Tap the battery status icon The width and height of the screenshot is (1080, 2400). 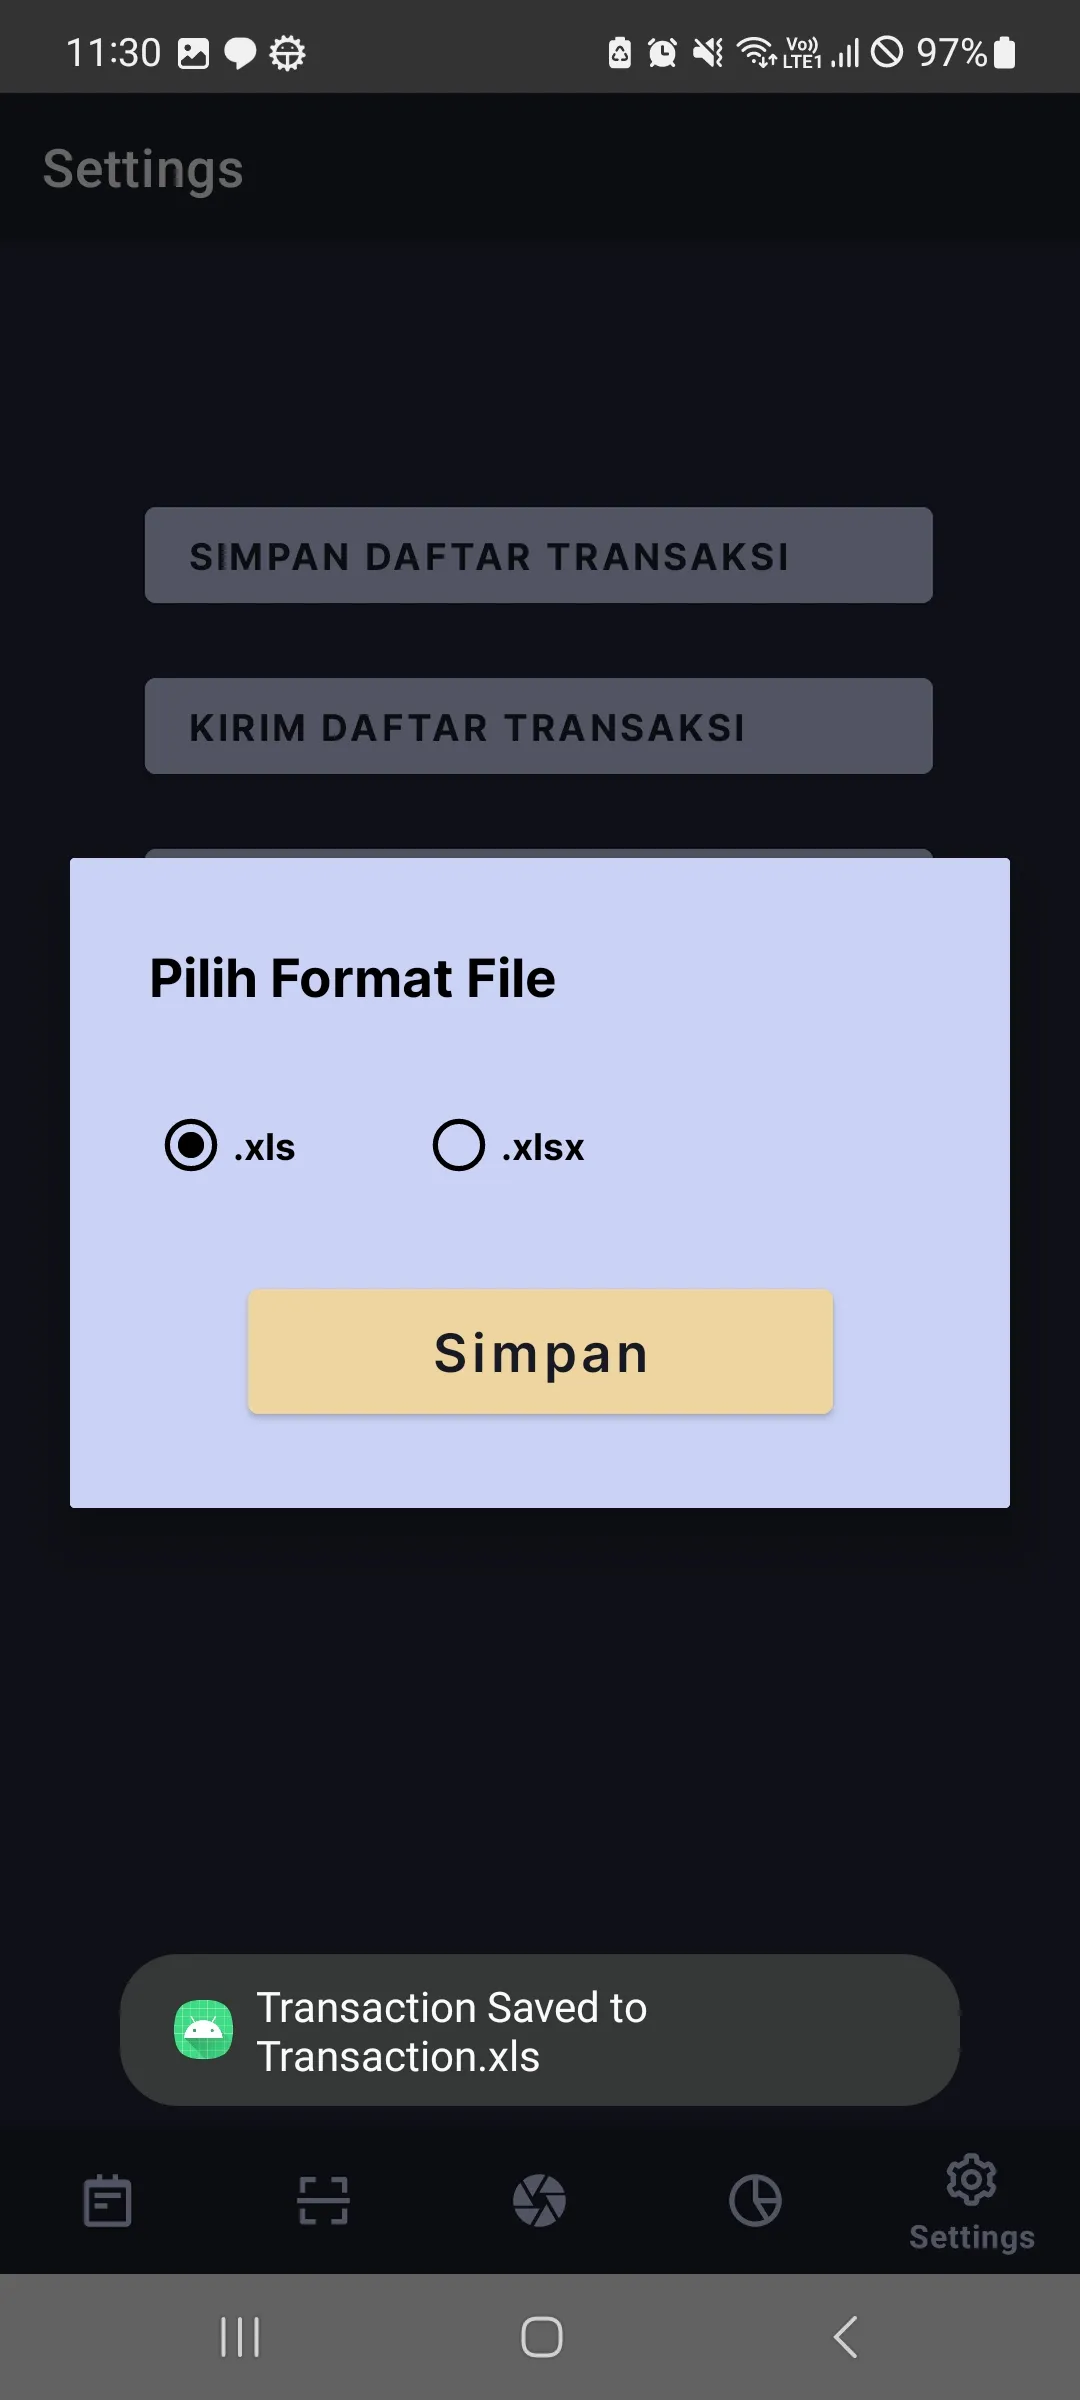click(1005, 52)
